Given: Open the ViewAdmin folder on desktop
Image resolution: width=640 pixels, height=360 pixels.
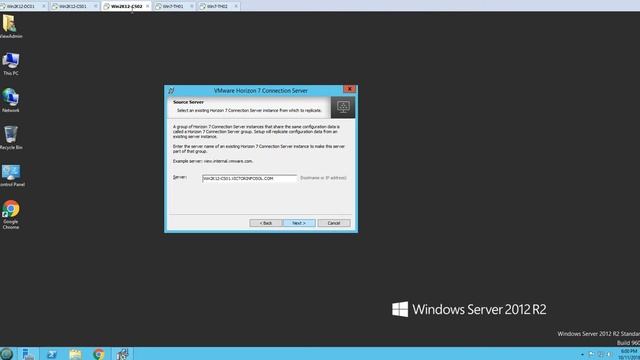Looking at the screenshot, I should point(11,26).
